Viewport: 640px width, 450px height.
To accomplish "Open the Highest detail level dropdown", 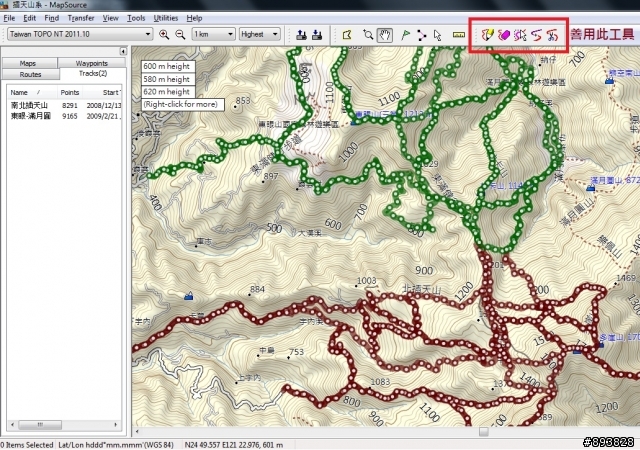I will pos(260,34).
